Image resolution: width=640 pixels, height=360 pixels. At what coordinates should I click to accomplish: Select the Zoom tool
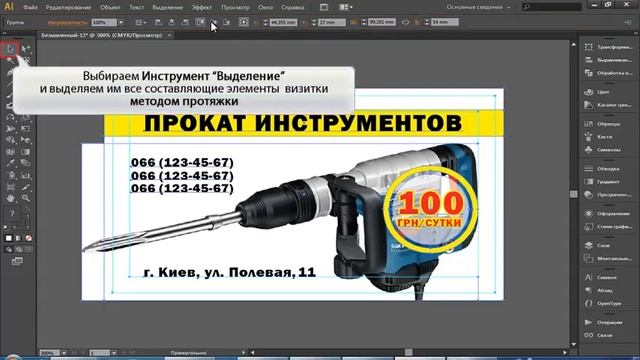[x=26, y=198]
